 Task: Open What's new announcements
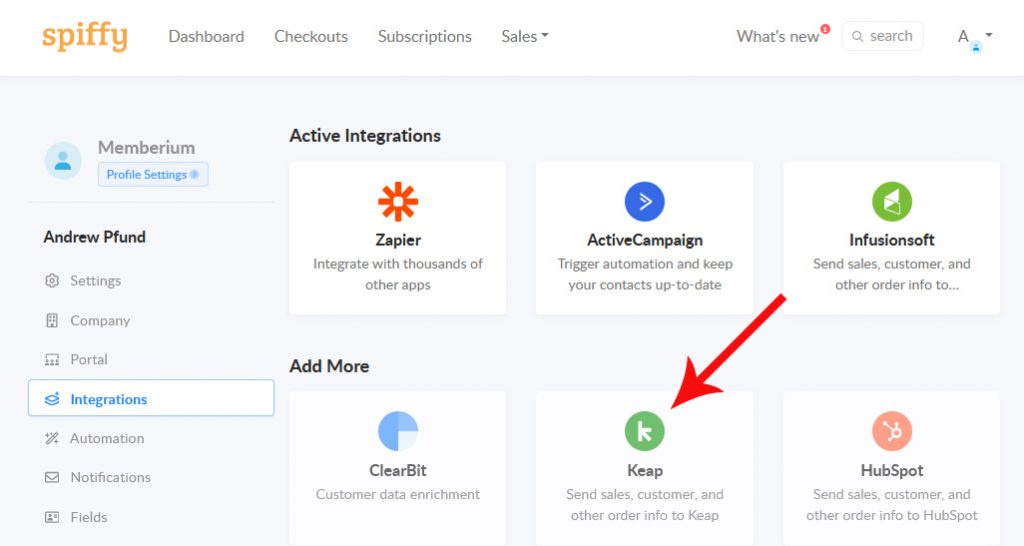tap(778, 37)
